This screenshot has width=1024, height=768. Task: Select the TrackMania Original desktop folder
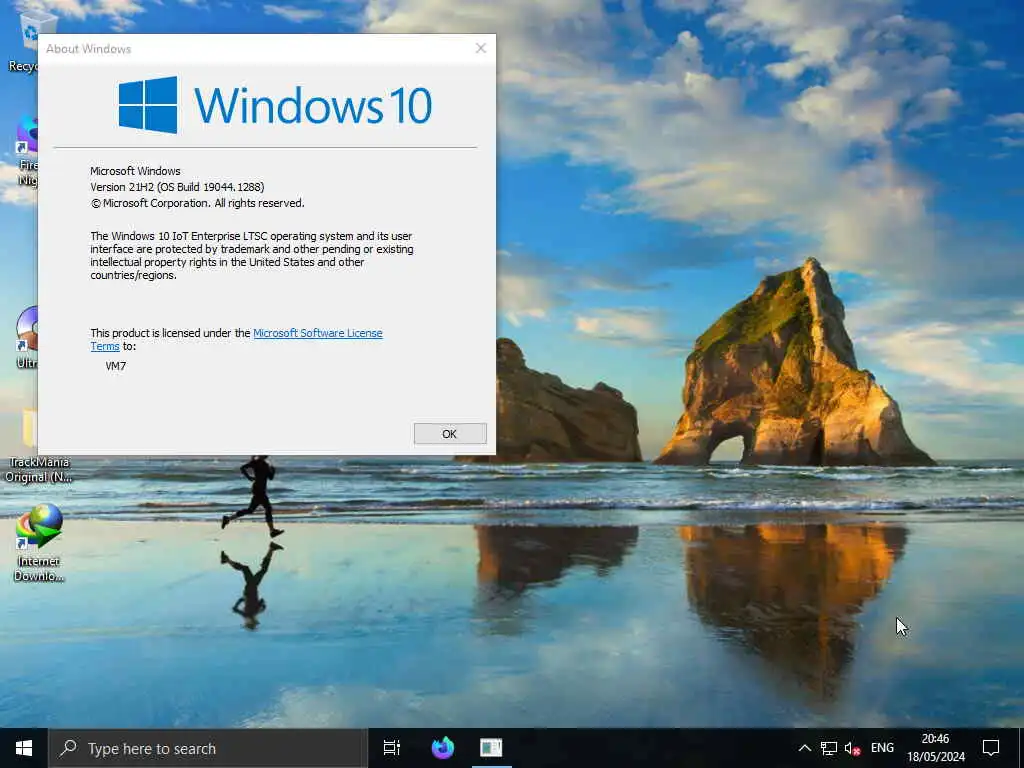point(39,447)
